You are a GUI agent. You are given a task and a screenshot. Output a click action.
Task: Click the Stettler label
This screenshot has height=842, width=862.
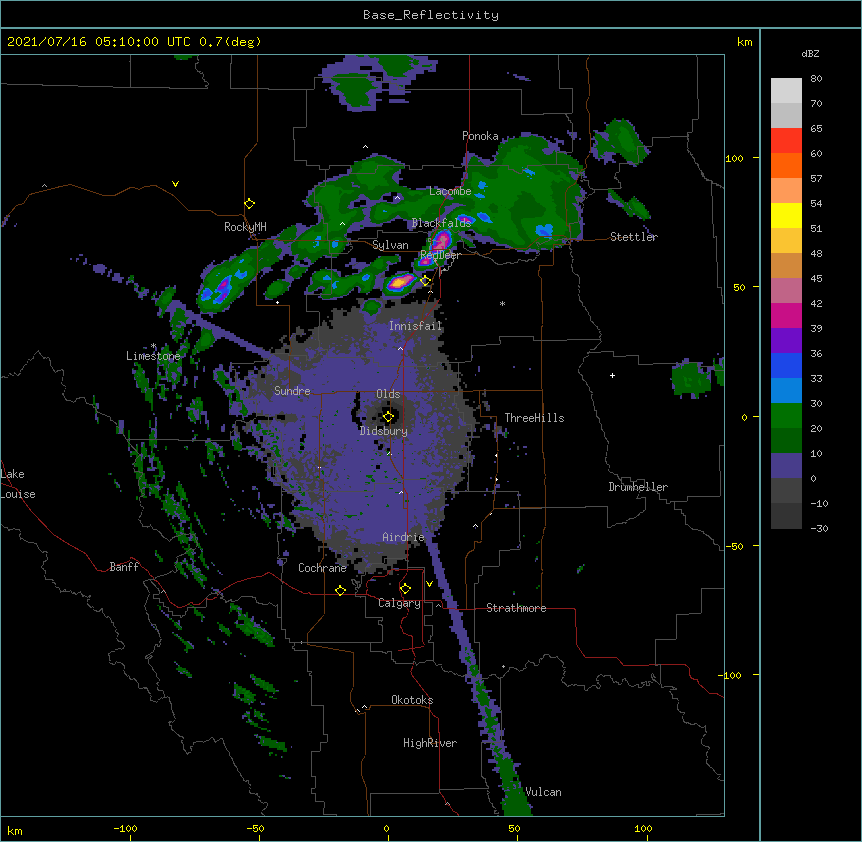634,237
